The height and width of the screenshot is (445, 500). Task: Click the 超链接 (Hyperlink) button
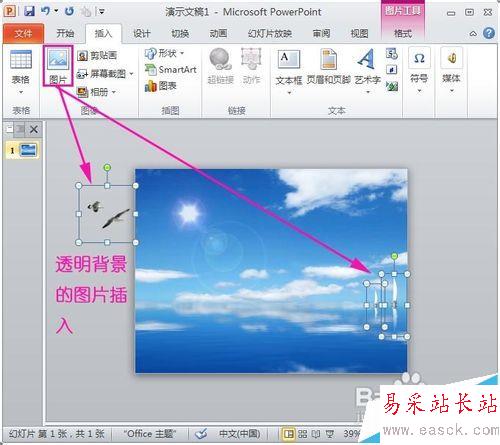pyautogui.click(x=220, y=66)
